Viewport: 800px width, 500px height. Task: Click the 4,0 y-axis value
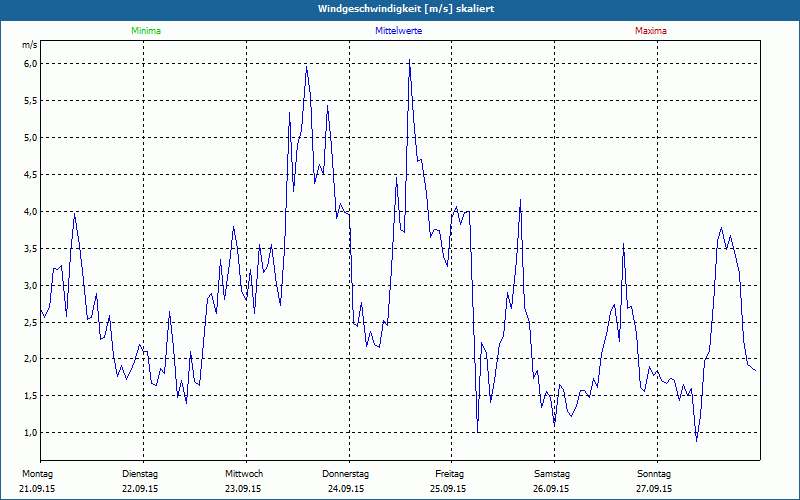tap(31, 212)
